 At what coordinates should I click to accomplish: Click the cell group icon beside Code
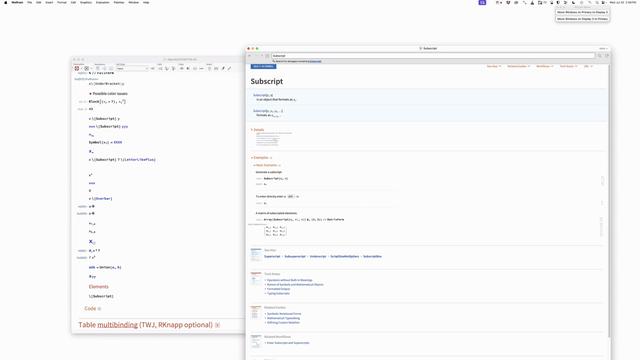point(99,309)
